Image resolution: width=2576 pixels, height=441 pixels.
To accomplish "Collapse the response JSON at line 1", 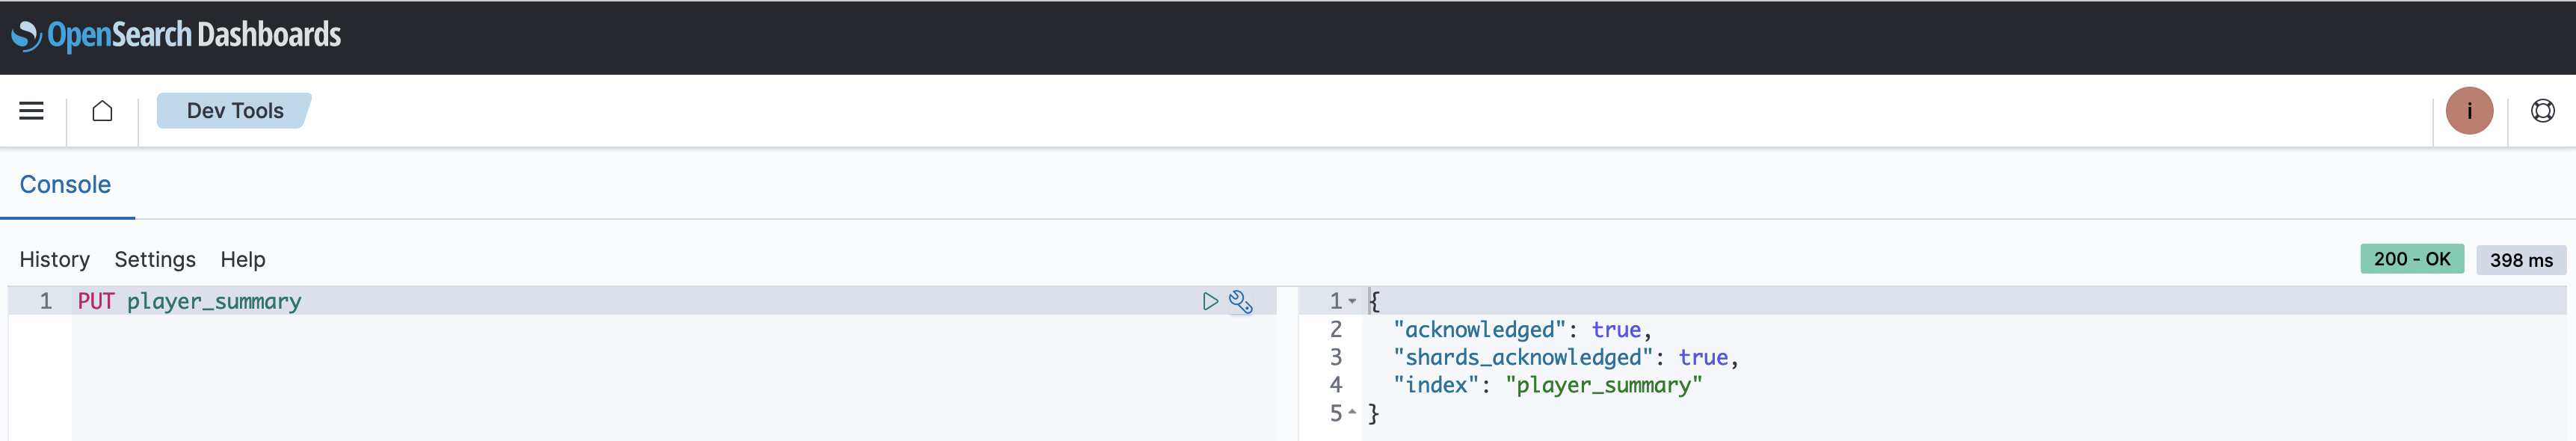I will click(x=1352, y=301).
